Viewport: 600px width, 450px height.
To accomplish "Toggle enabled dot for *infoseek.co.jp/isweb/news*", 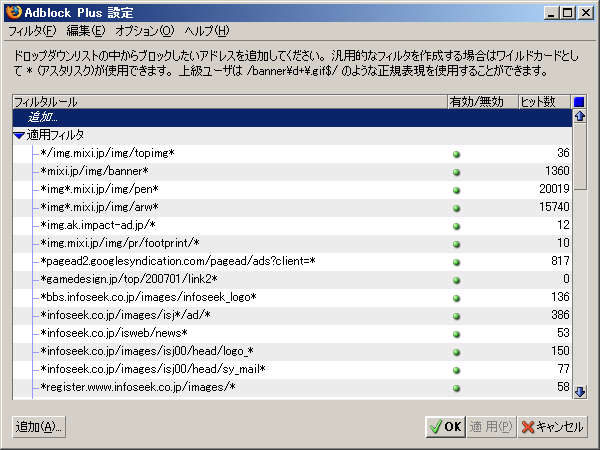I will pyautogui.click(x=456, y=334).
